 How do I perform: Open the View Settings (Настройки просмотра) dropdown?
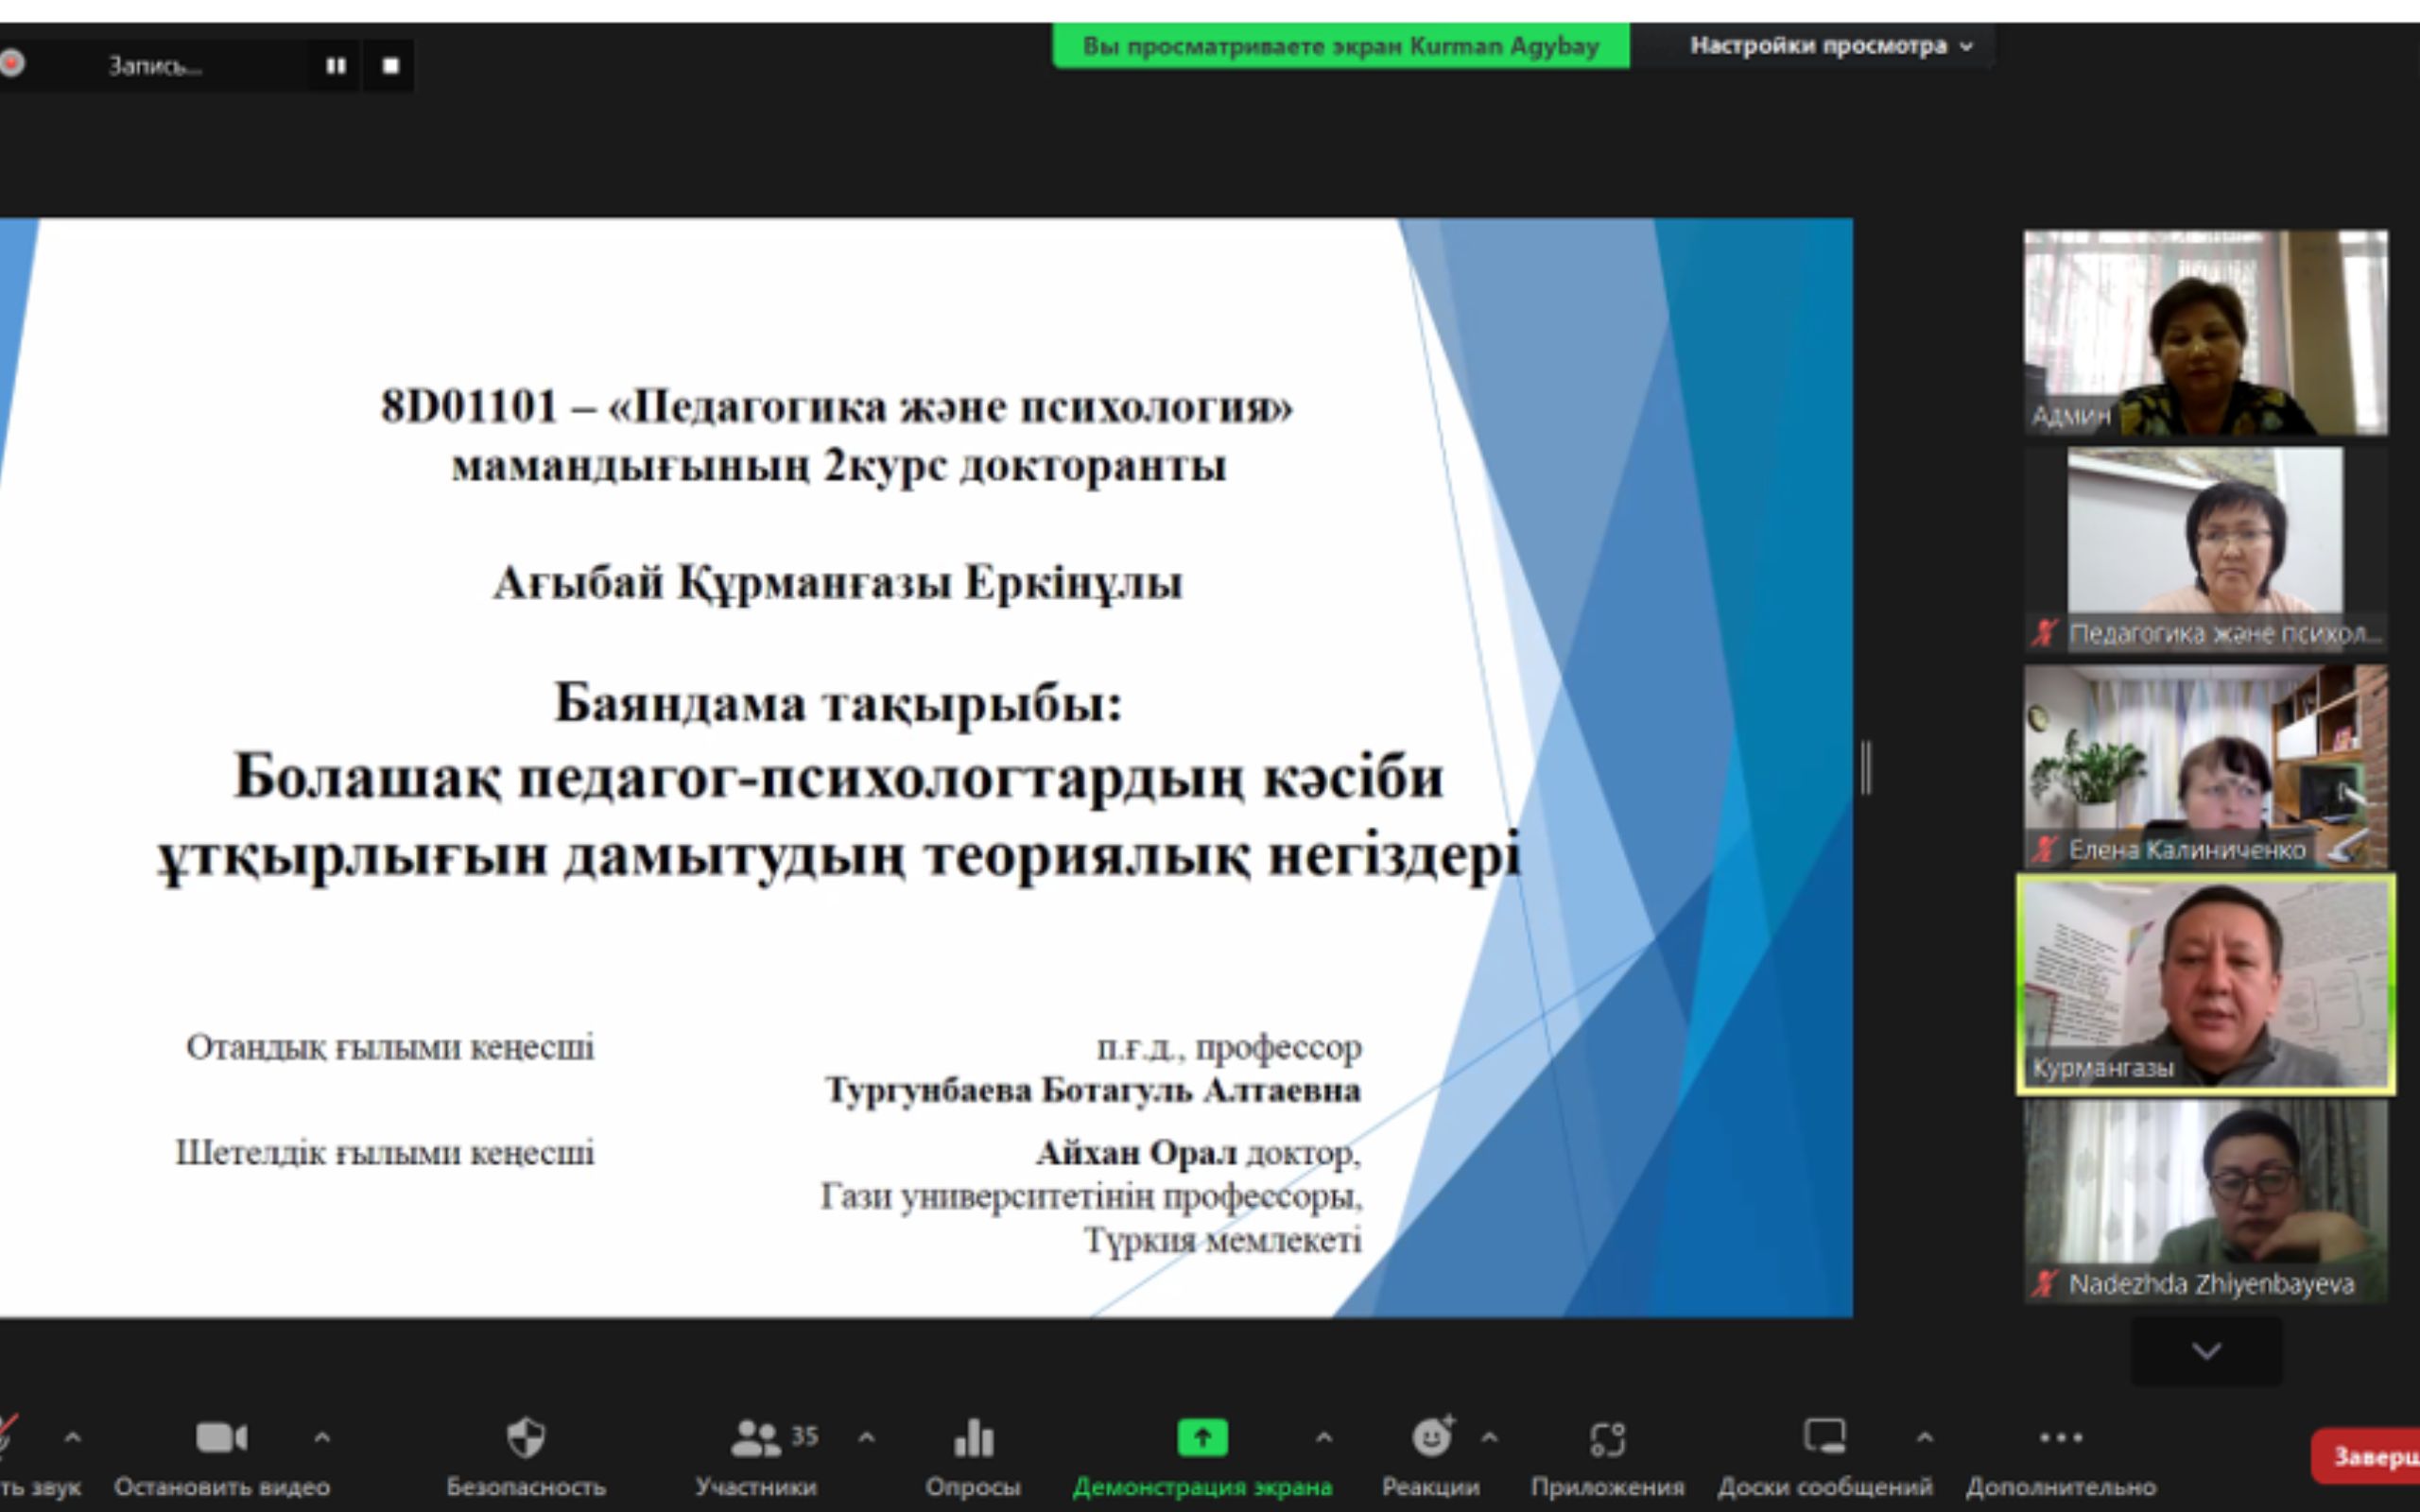click(1830, 46)
